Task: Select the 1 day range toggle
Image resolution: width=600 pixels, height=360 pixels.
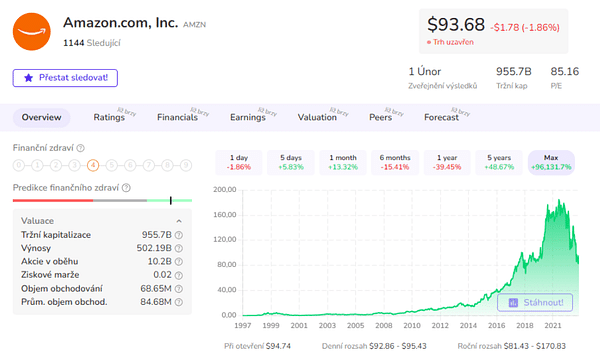Action: tap(239, 163)
